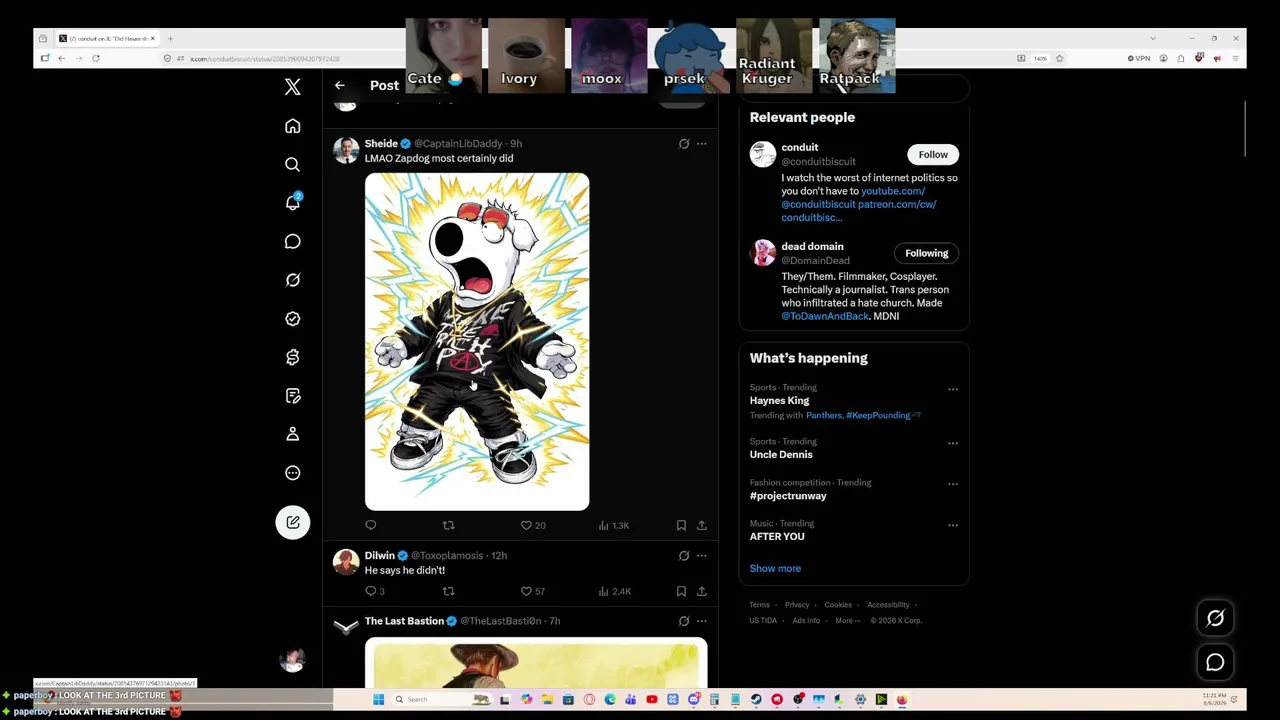Go to X home via the X logo

[x=292, y=87]
